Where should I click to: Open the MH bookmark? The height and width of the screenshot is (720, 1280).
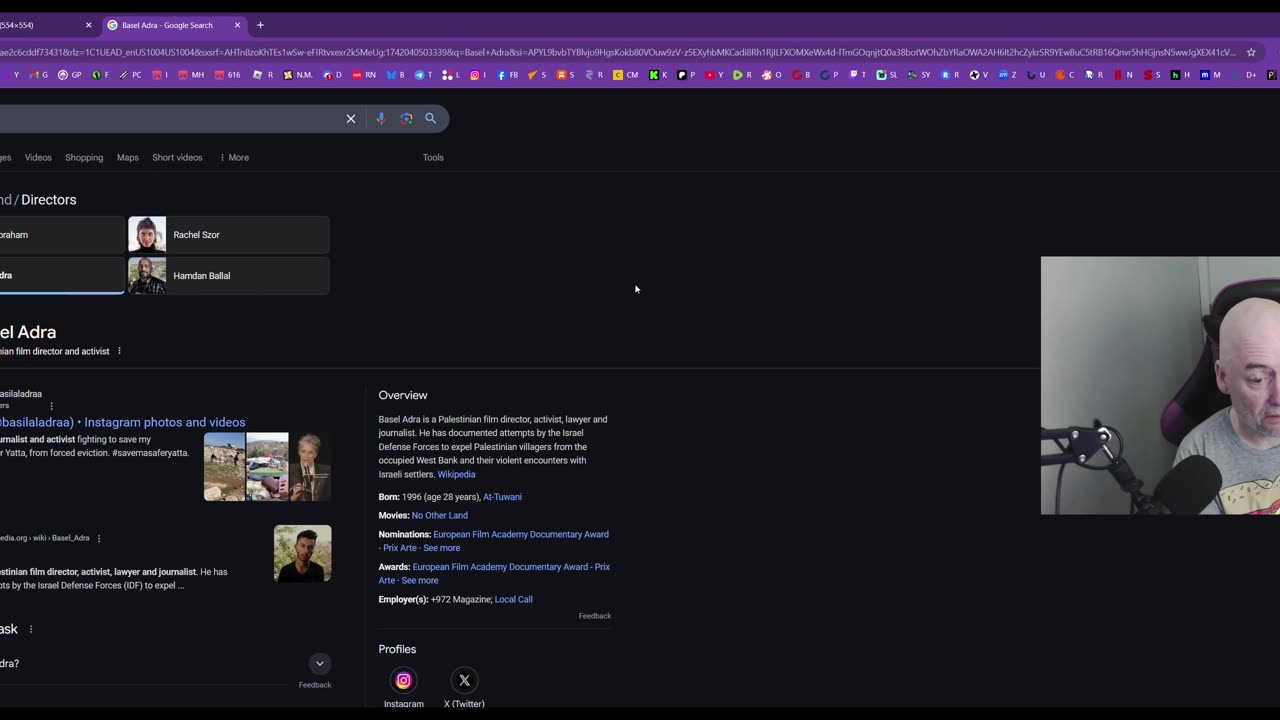click(x=191, y=74)
